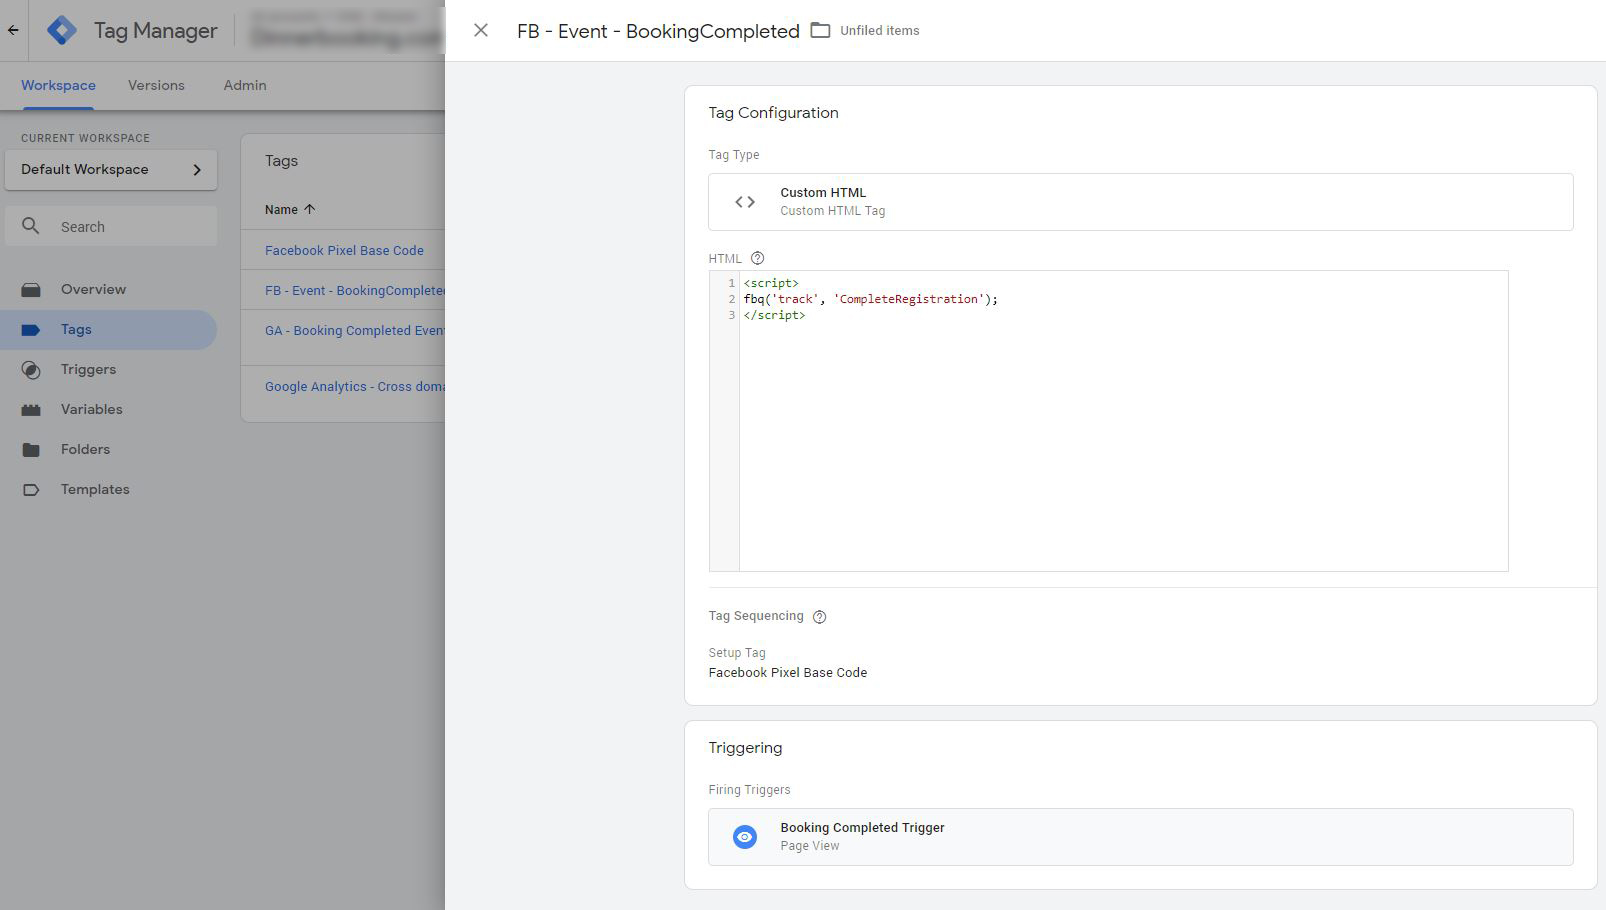Open the Unfiled items folder icon
The image size is (1606, 910).
[x=820, y=30]
